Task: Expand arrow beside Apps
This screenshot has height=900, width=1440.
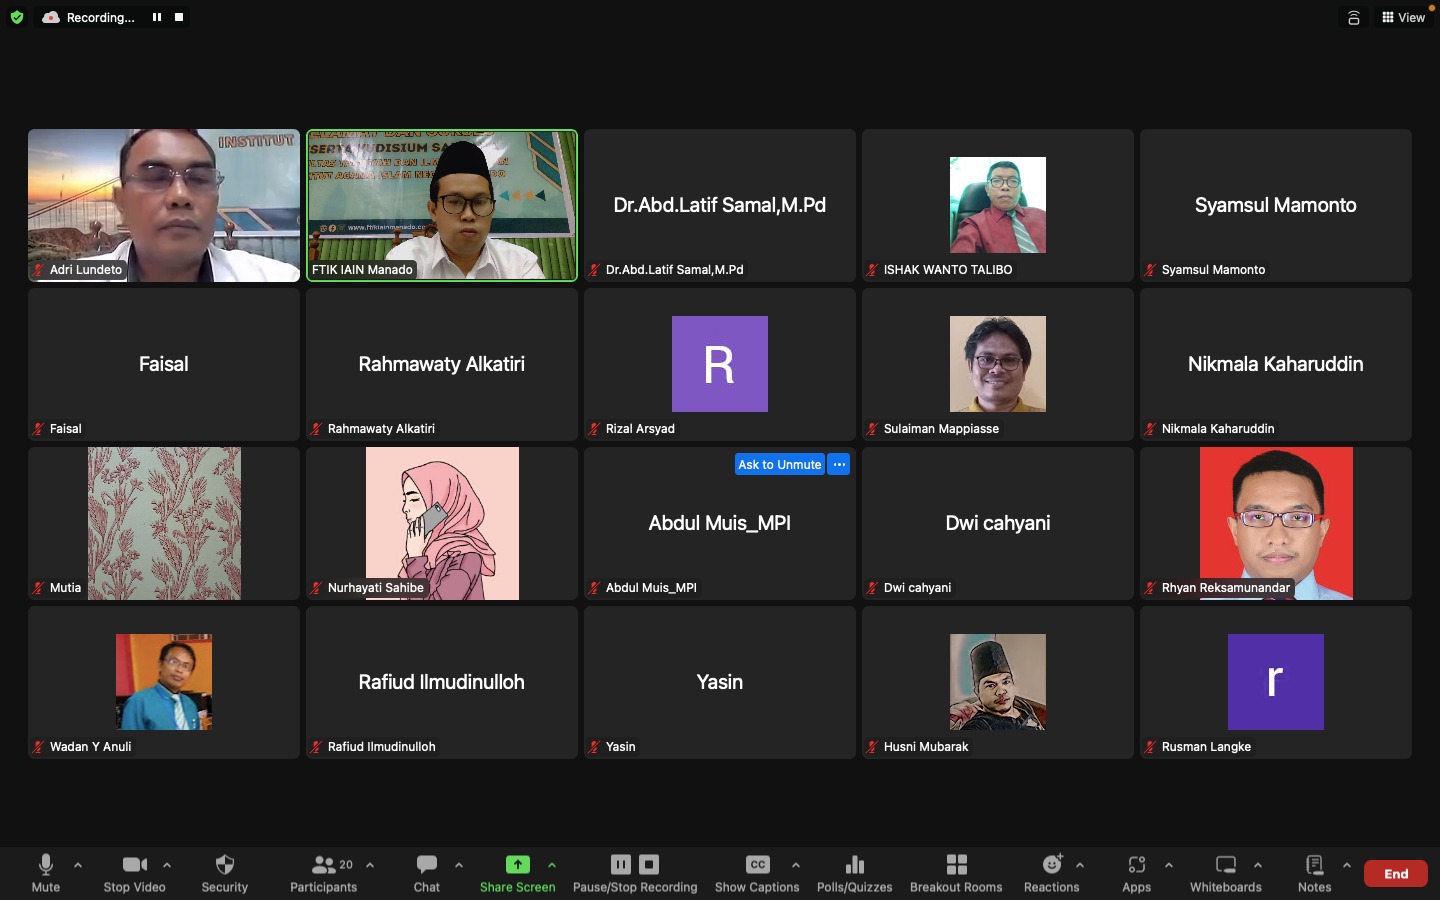Action: [1169, 865]
